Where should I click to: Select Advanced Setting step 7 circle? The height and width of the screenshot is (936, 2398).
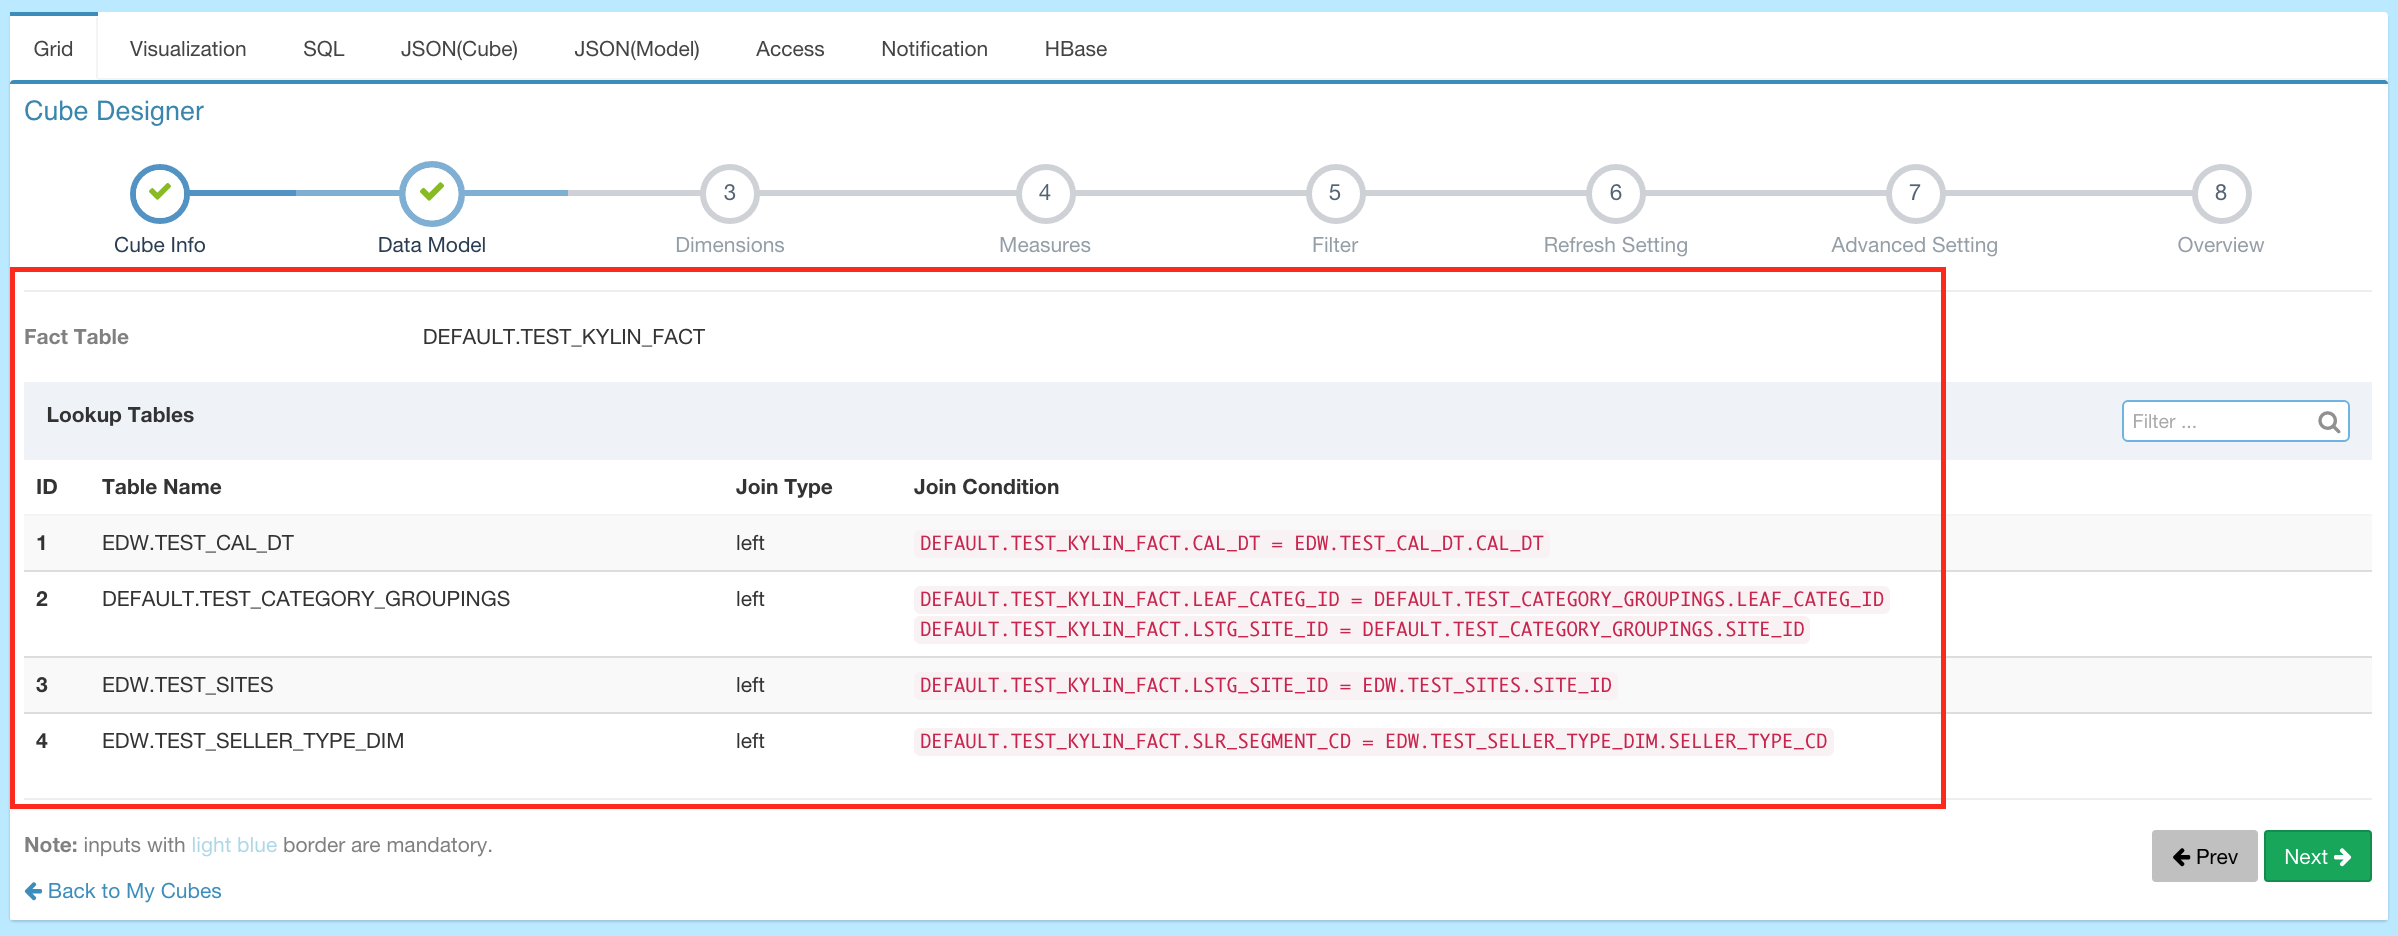1914,193
